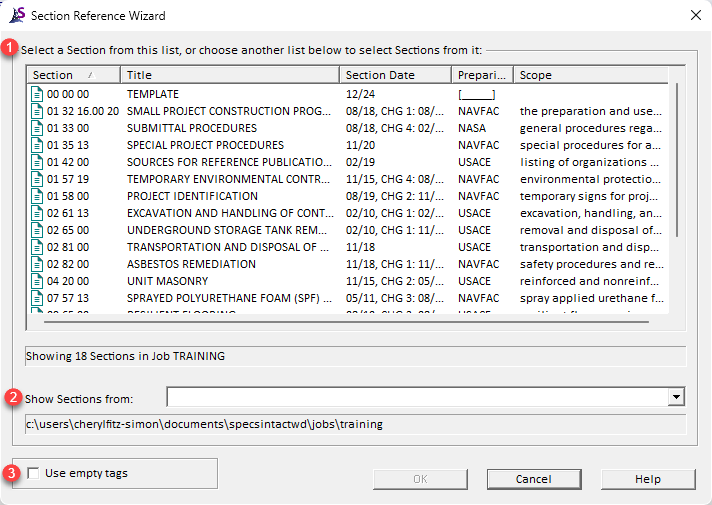Select SMALL PROJECT CONSTRUCTION PROG... title
This screenshot has width=712, height=505.
tap(229, 111)
